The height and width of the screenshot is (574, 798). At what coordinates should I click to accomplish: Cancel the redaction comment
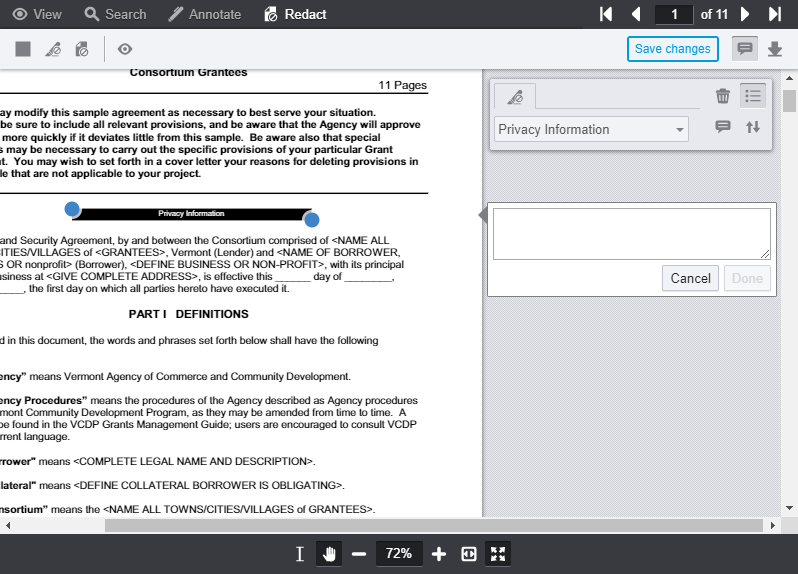pos(690,278)
